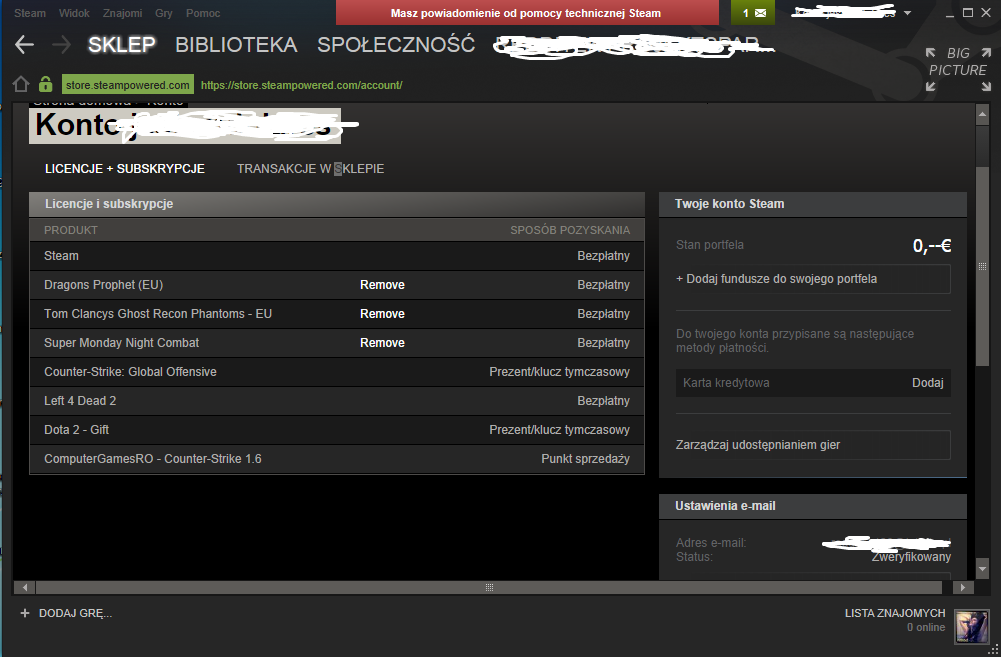Click the window resize grip corner
This screenshot has height=657, width=1001.
click(x=994, y=650)
